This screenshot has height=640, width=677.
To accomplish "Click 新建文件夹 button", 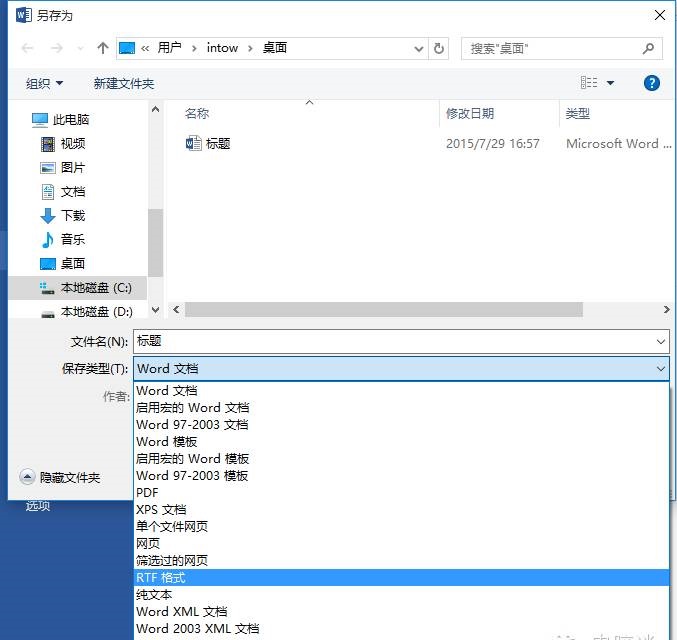I will click(x=124, y=83).
